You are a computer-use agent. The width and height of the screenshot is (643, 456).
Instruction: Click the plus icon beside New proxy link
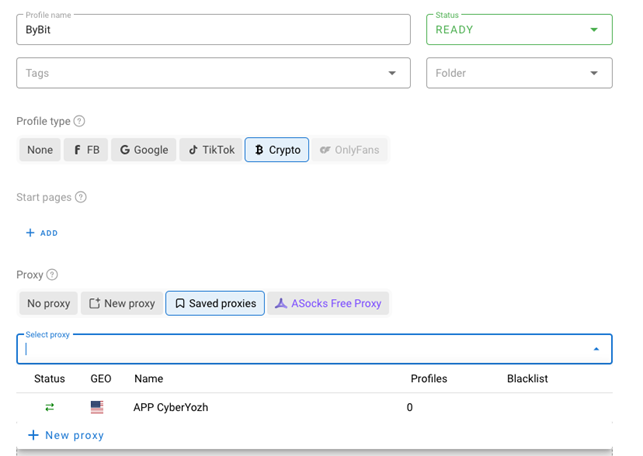(x=33, y=435)
